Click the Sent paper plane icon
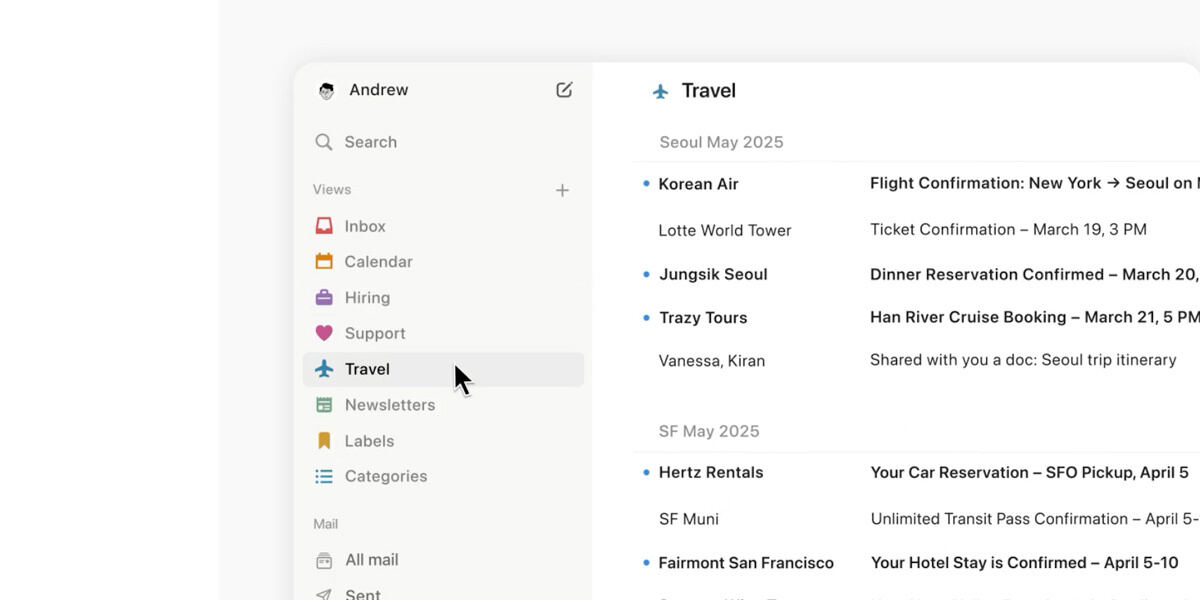The width and height of the screenshot is (1200, 600). tap(324, 594)
